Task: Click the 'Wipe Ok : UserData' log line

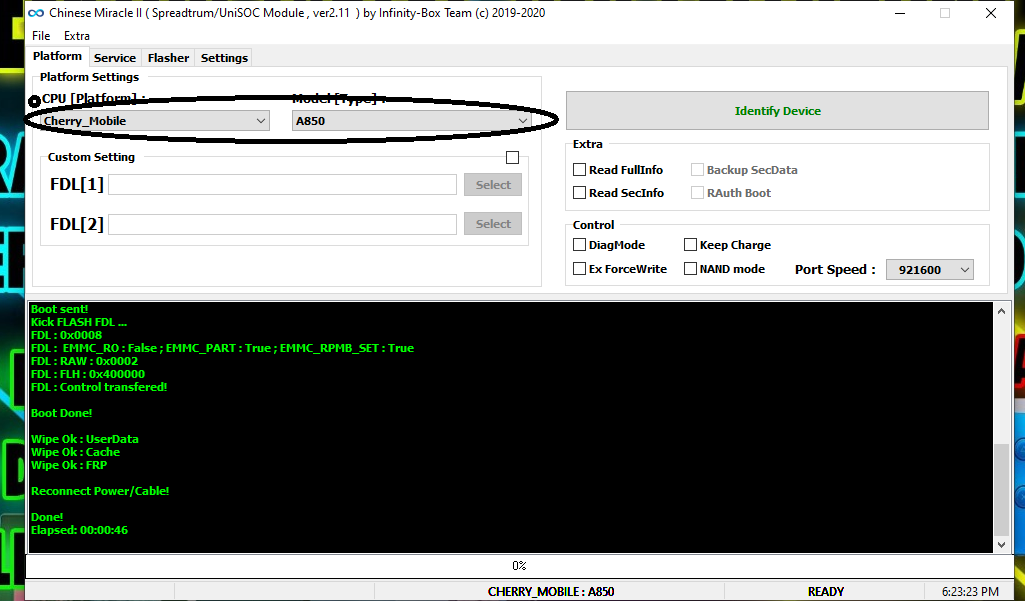Action: click(x=84, y=439)
